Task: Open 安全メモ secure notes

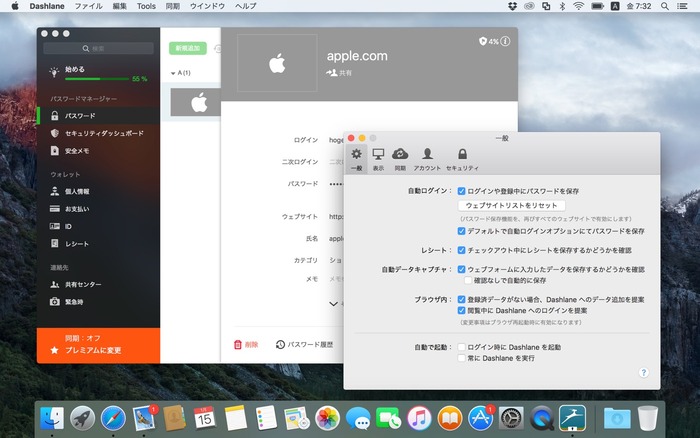Action: click(98, 151)
